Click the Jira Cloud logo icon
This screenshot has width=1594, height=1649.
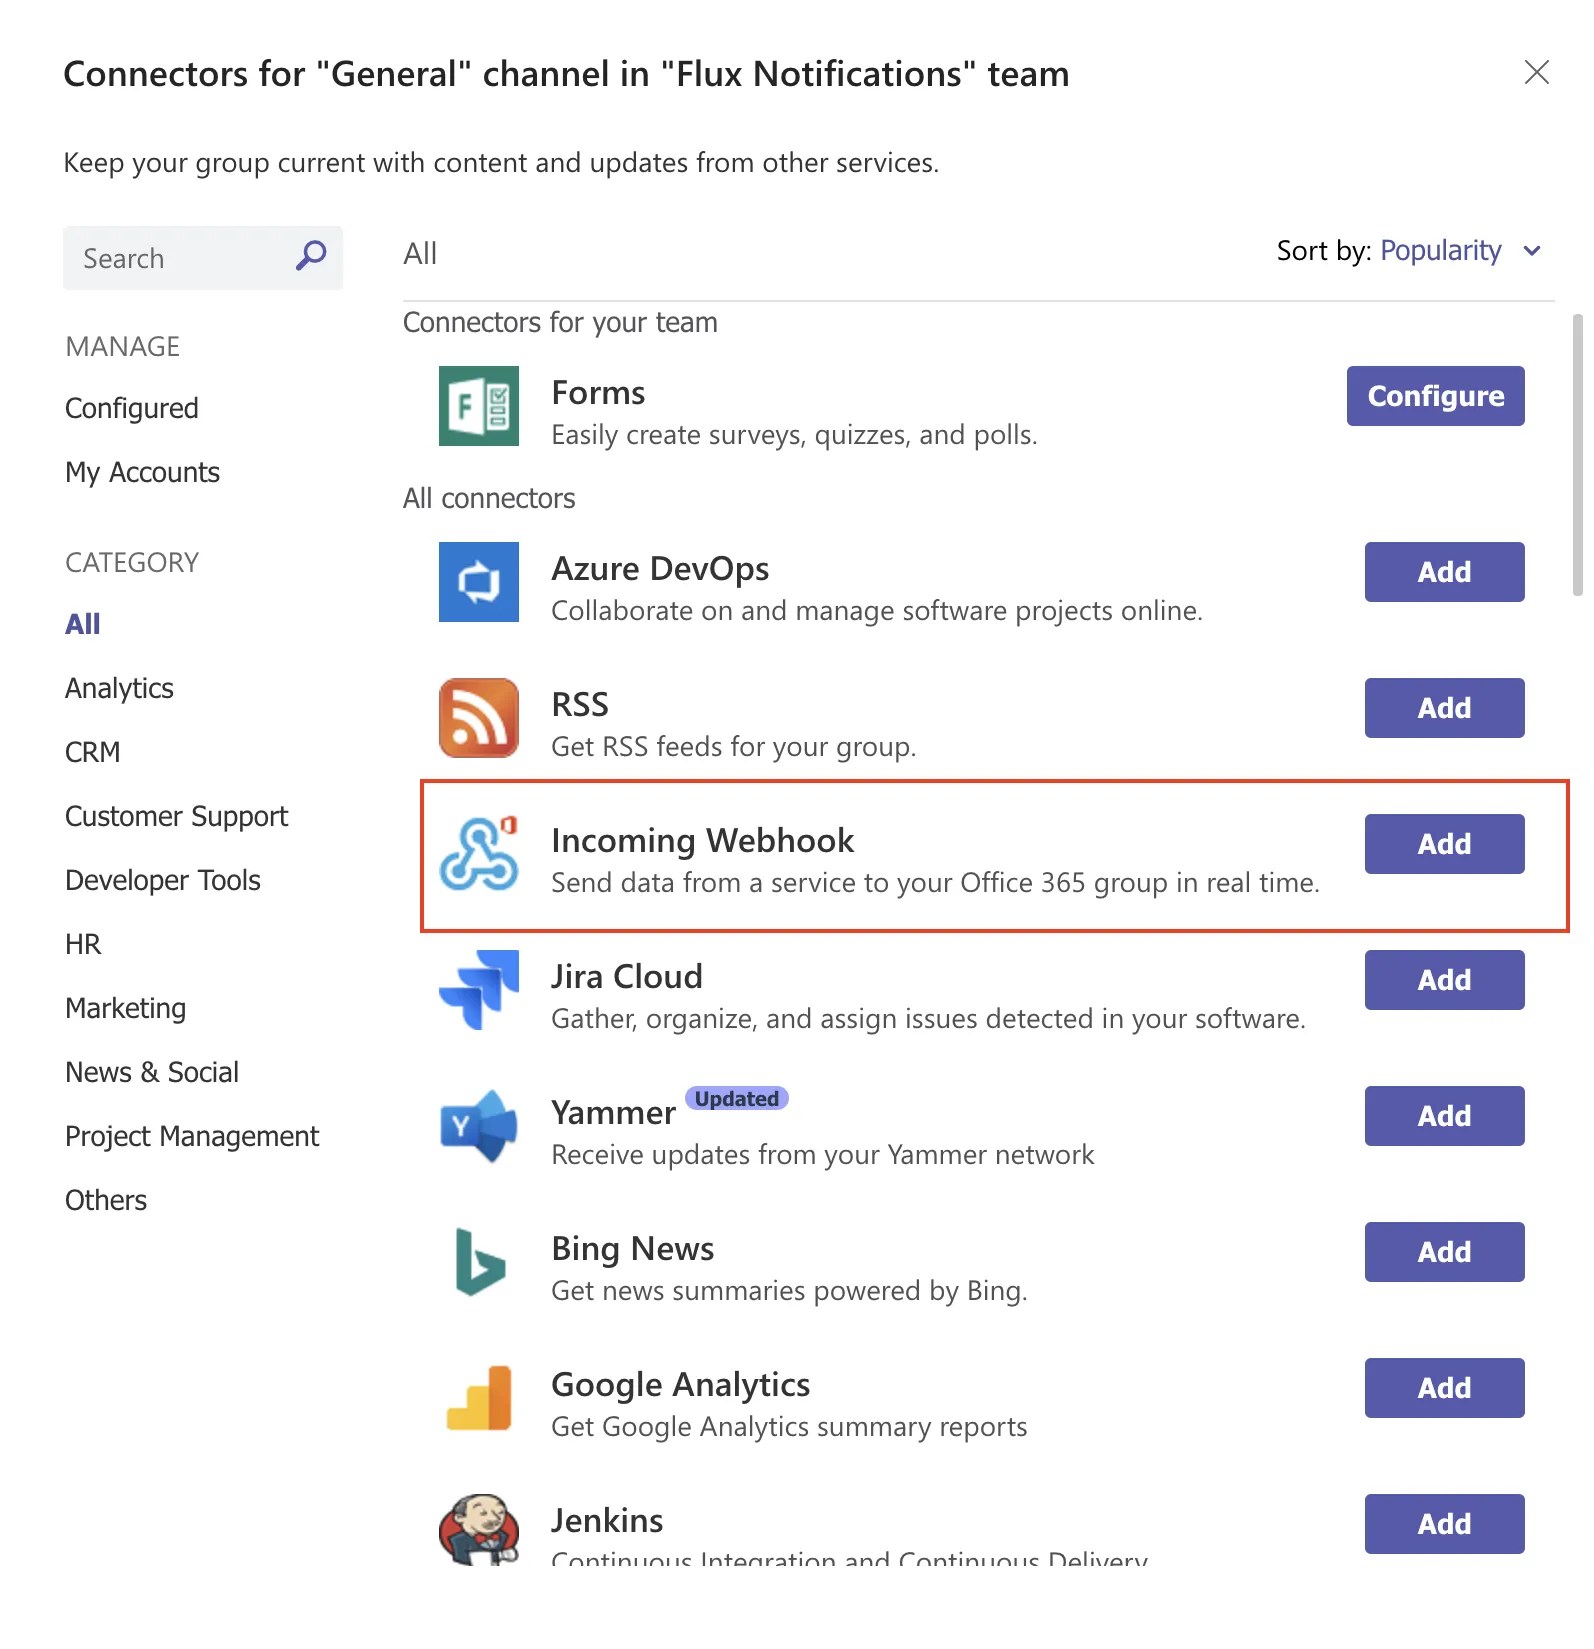[x=478, y=990]
